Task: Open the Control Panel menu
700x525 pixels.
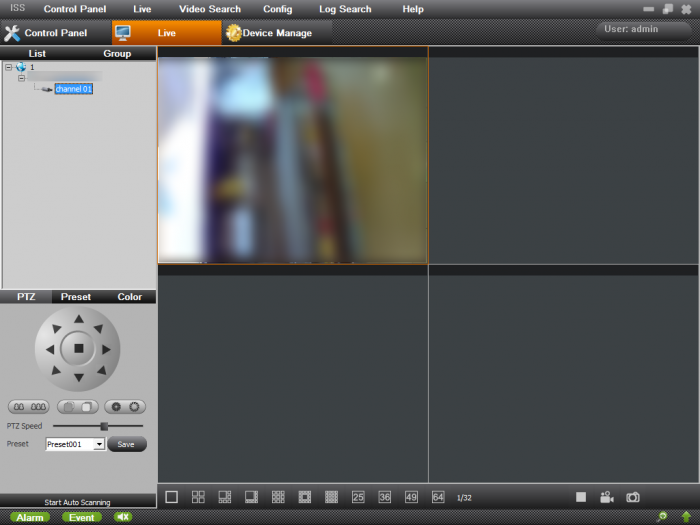Action: coord(75,9)
